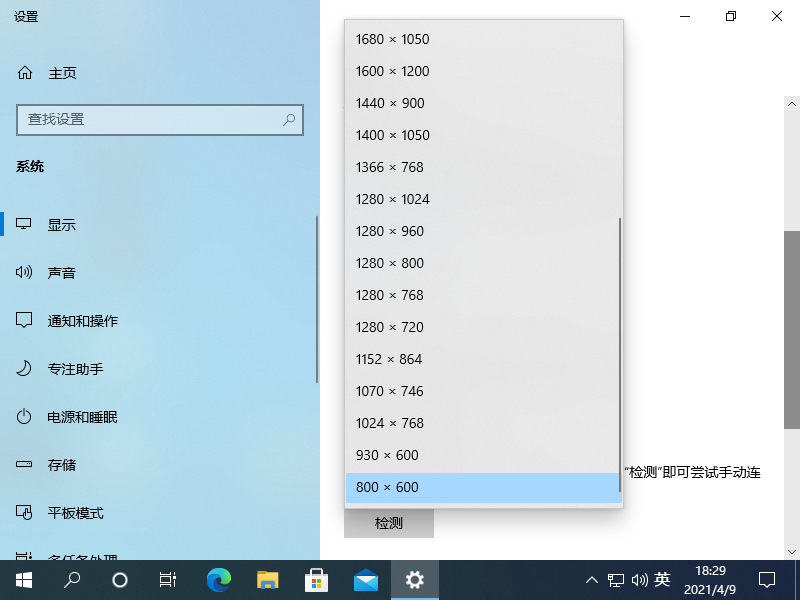Open Notifications and actions settings
800x600 pixels.
[x=82, y=321]
